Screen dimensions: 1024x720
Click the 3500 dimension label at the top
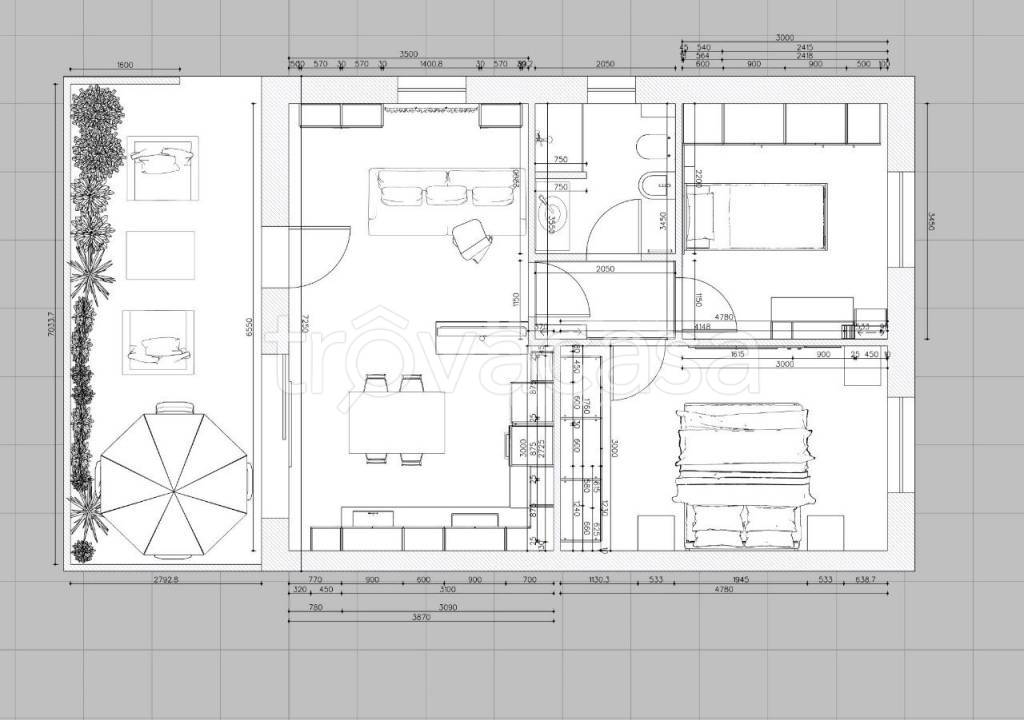[x=408, y=54]
